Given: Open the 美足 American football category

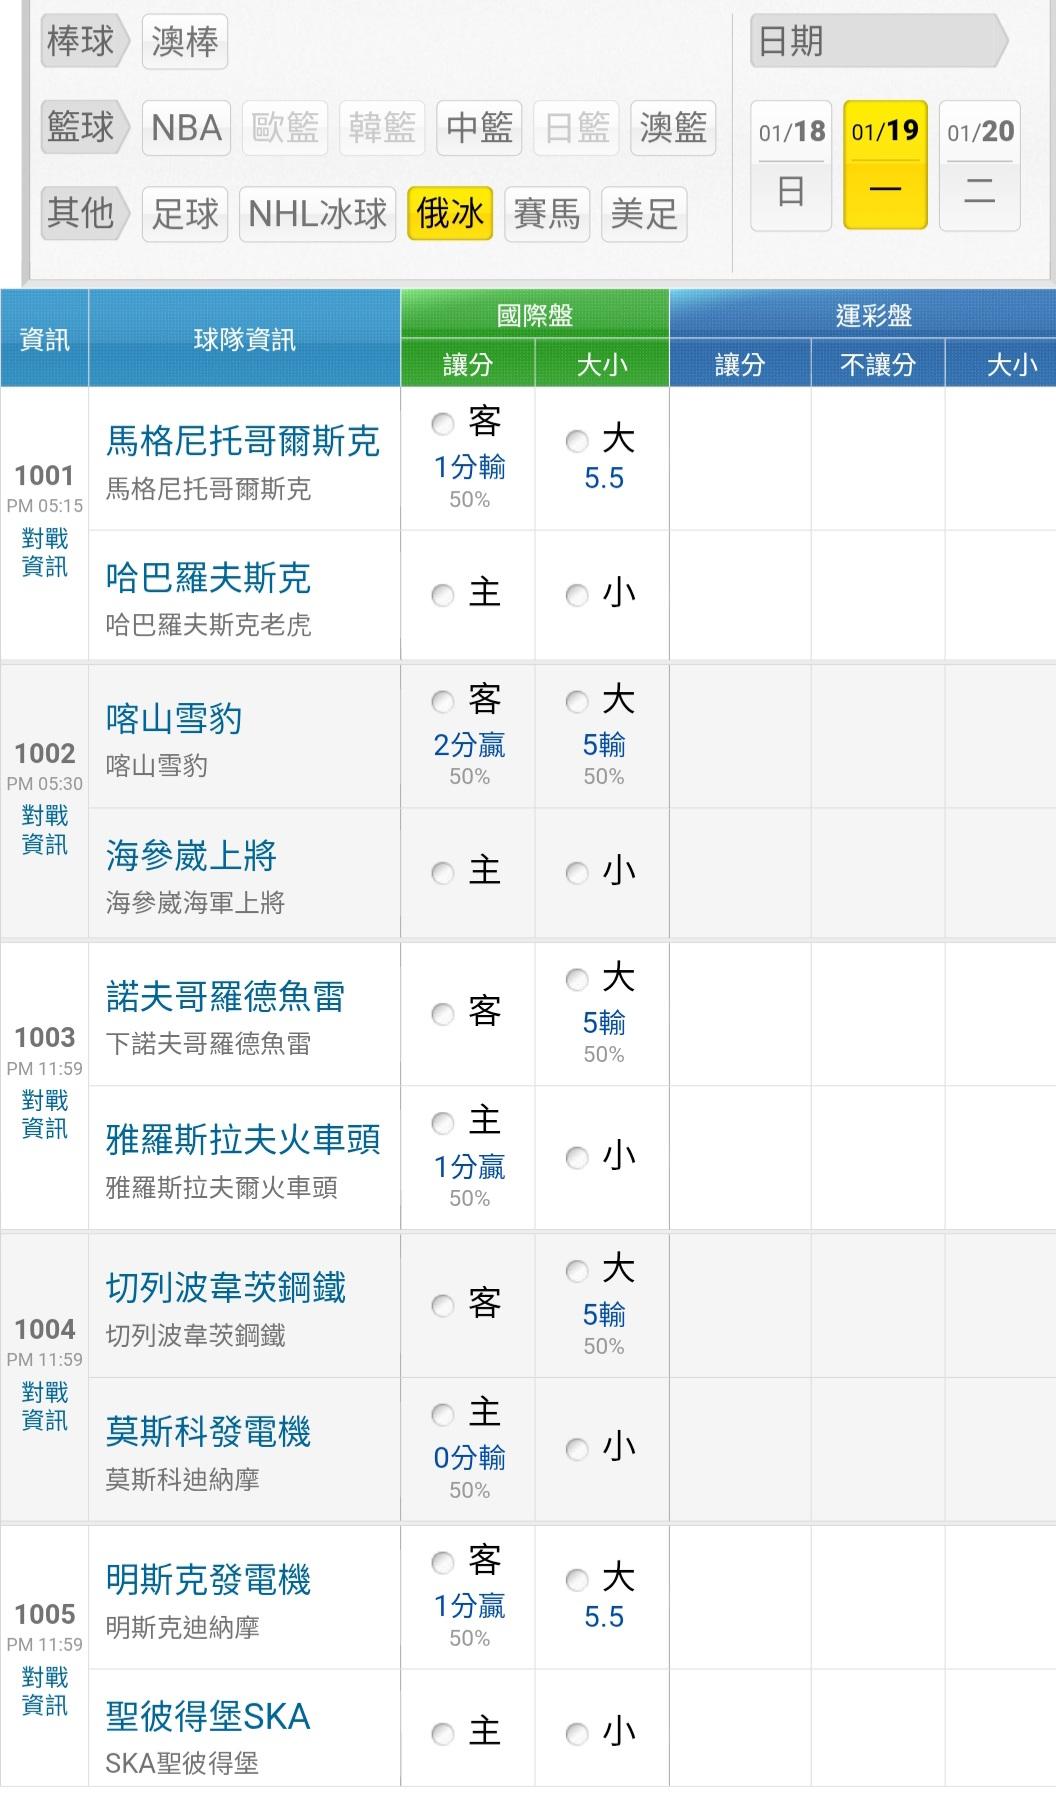Looking at the screenshot, I should [x=644, y=214].
